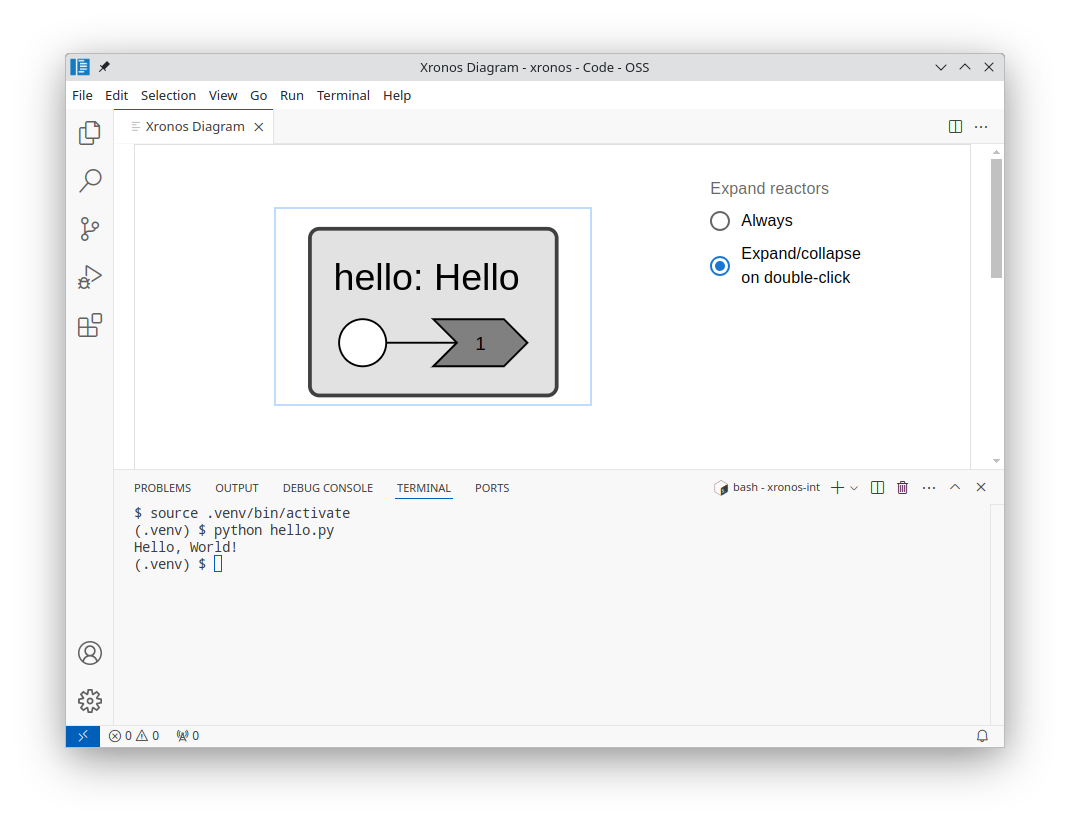Maximize the panel with chevron up
Image resolution: width=1071 pixels, height=826 pixels.
[955, 487]
